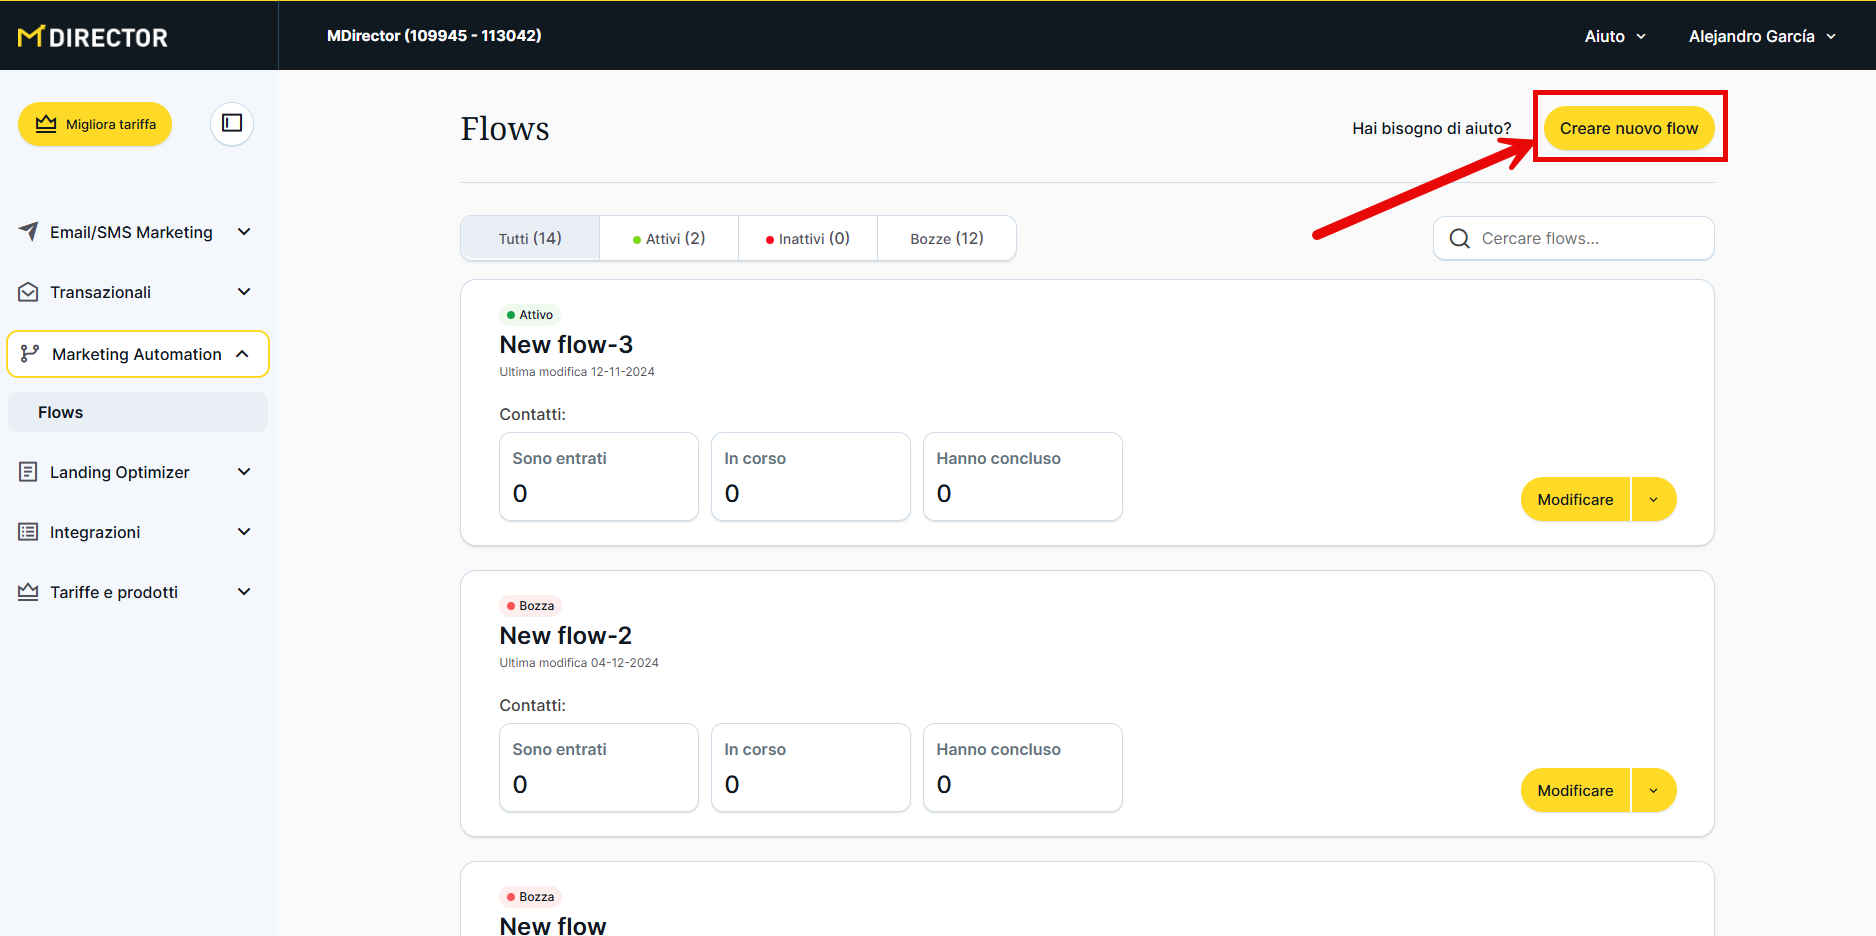Screen dimensions: 1876x936
Task: Collapse the sidebar with the panel icon
Action: 232,123
